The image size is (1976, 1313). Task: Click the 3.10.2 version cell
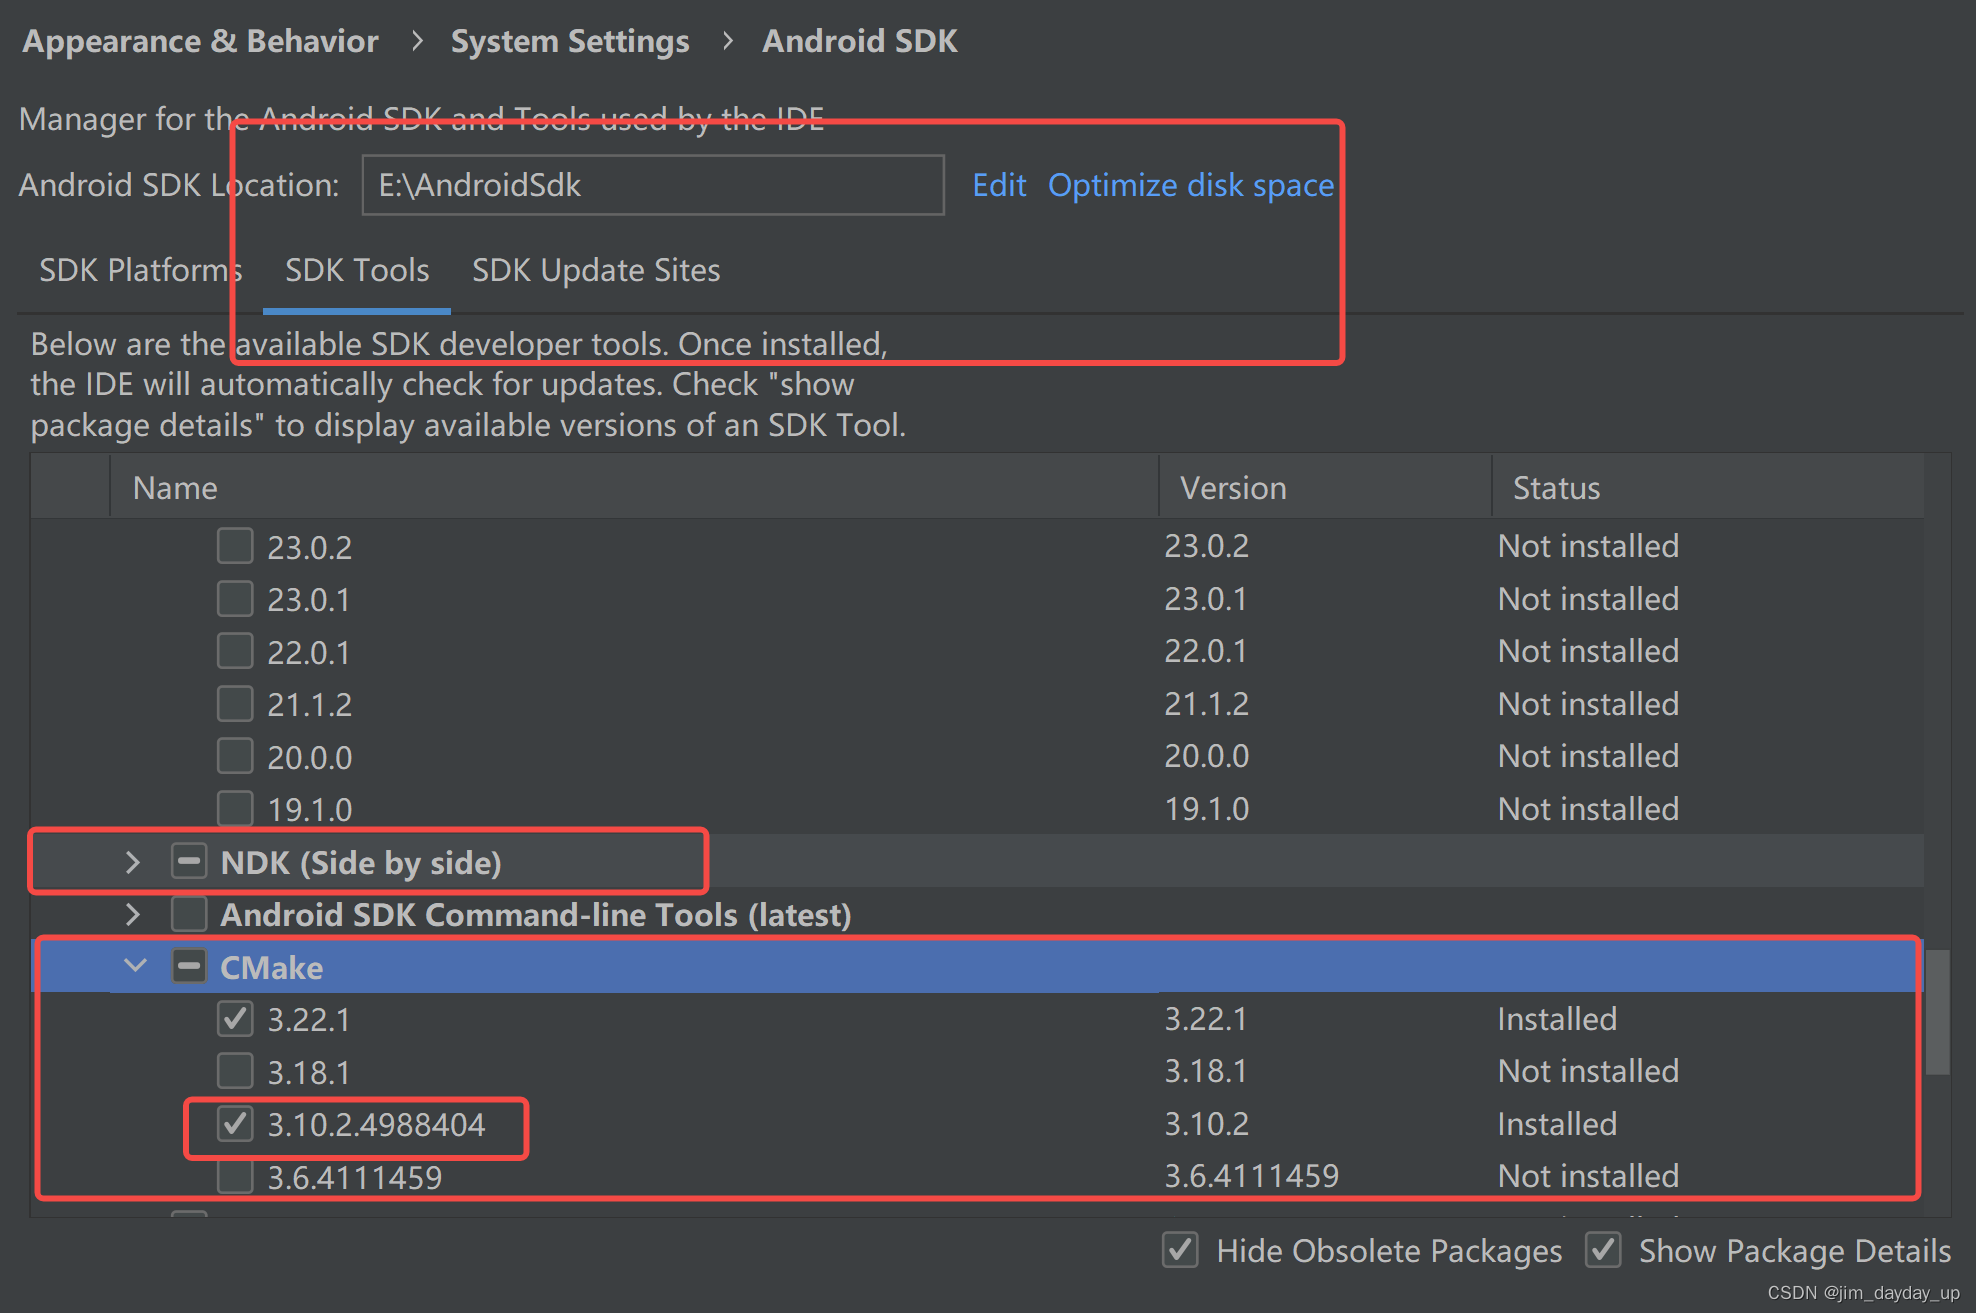click(1206, 1123)
